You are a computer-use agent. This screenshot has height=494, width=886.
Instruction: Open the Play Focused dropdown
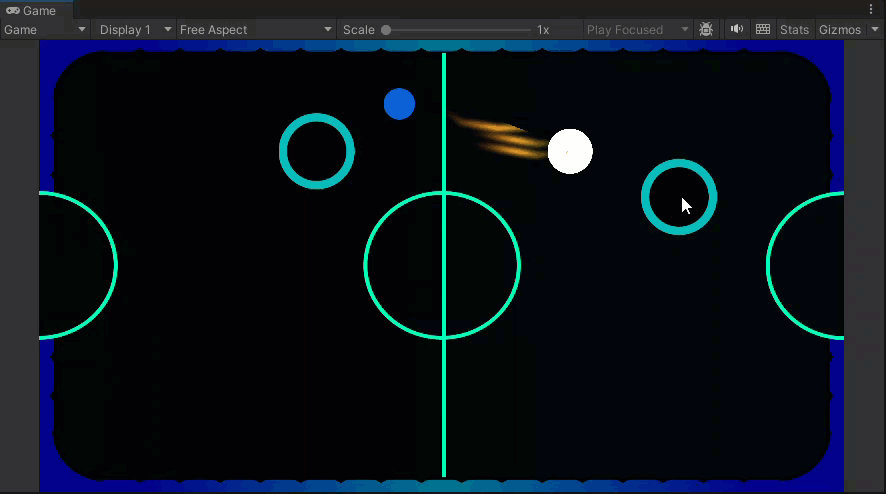(637, 29)
